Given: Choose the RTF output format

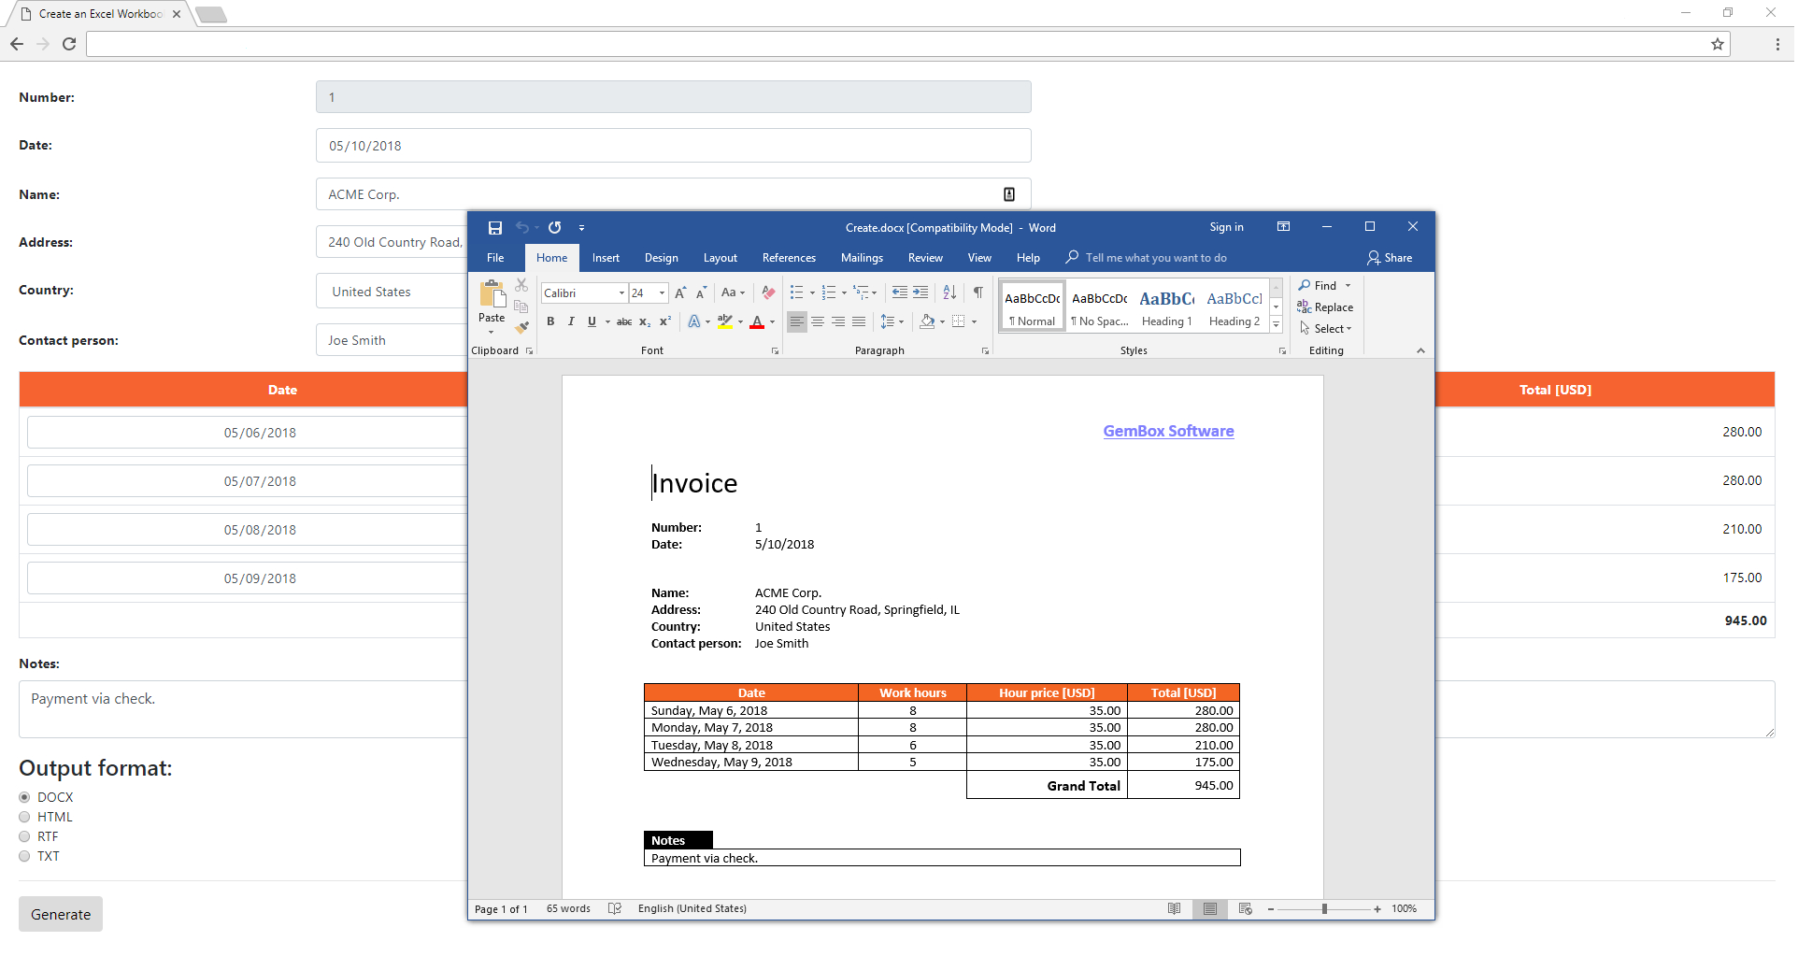Looking at the screenshot, I should [x=24, y=836].
